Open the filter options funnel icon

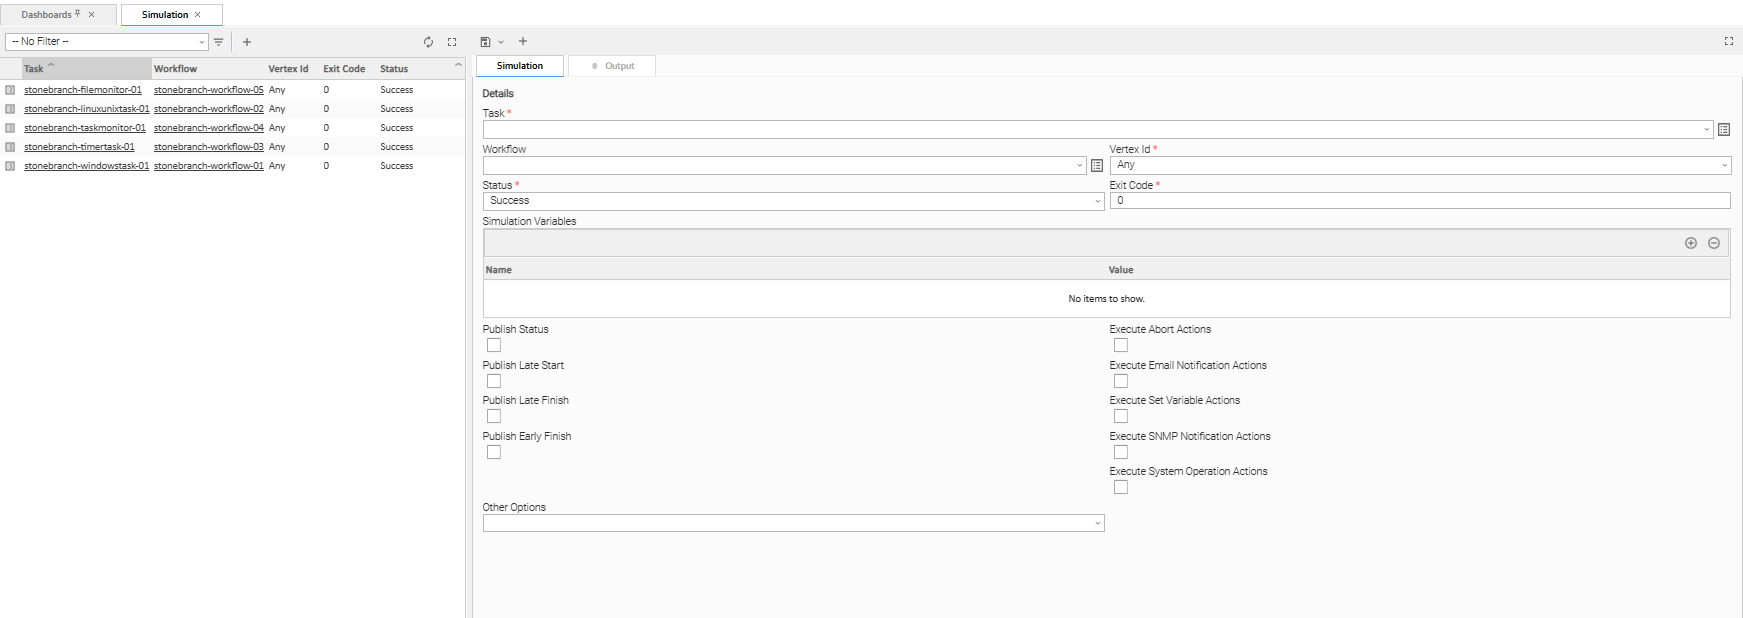coord(219,42)
